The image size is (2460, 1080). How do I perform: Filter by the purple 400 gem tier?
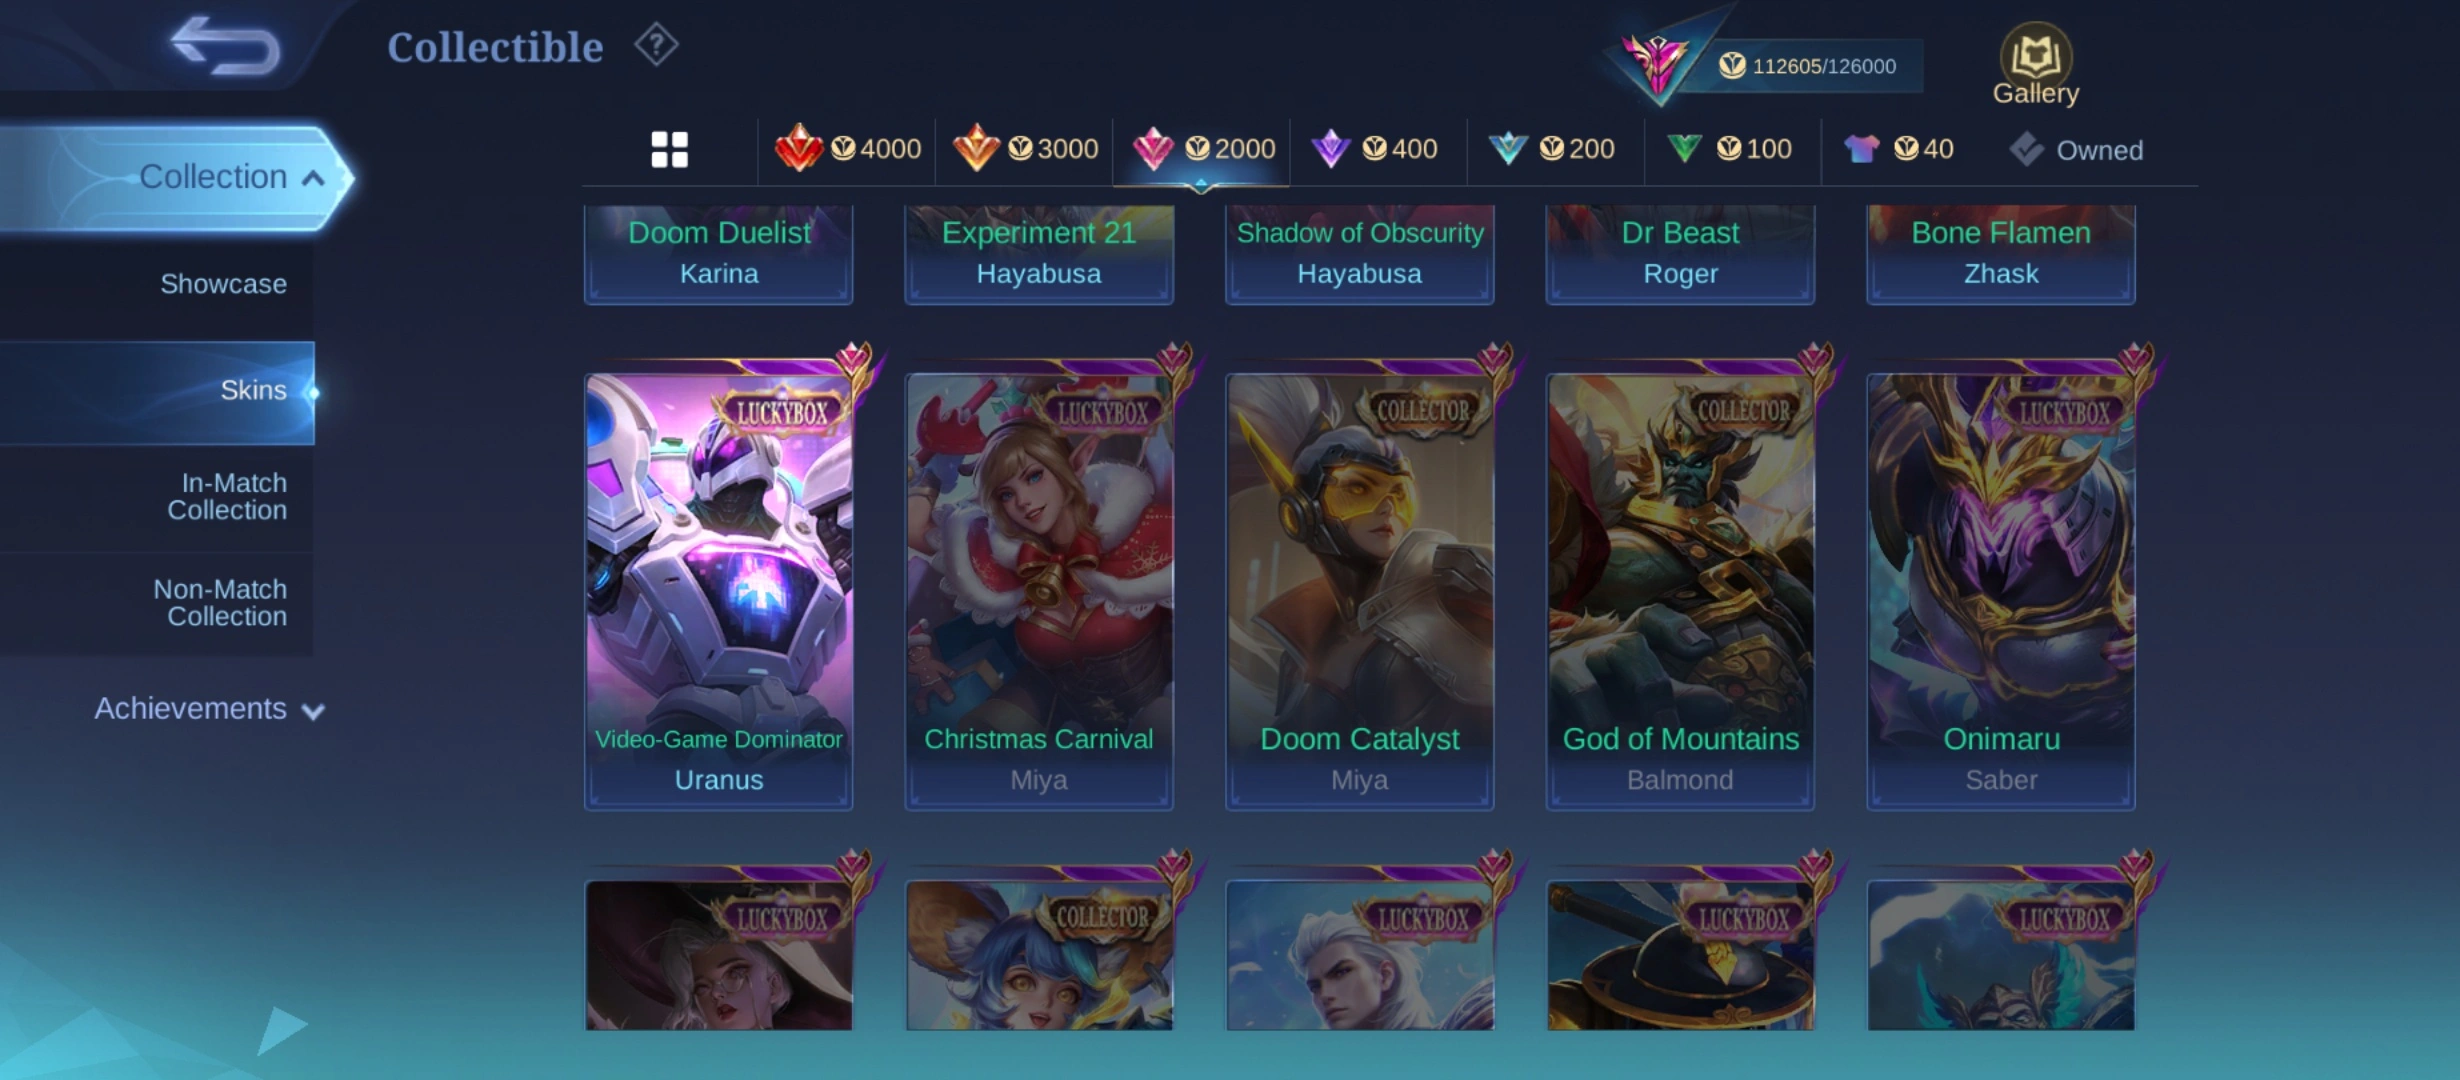point(1374,149)
